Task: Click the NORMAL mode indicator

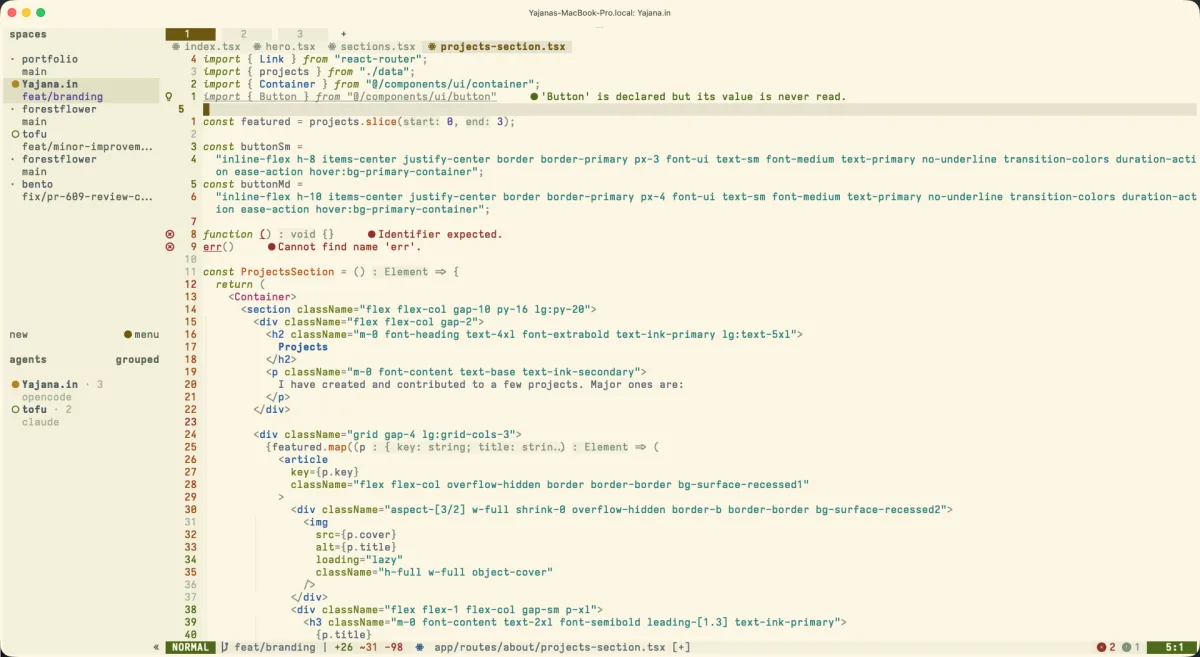Action: click(190, 647)
